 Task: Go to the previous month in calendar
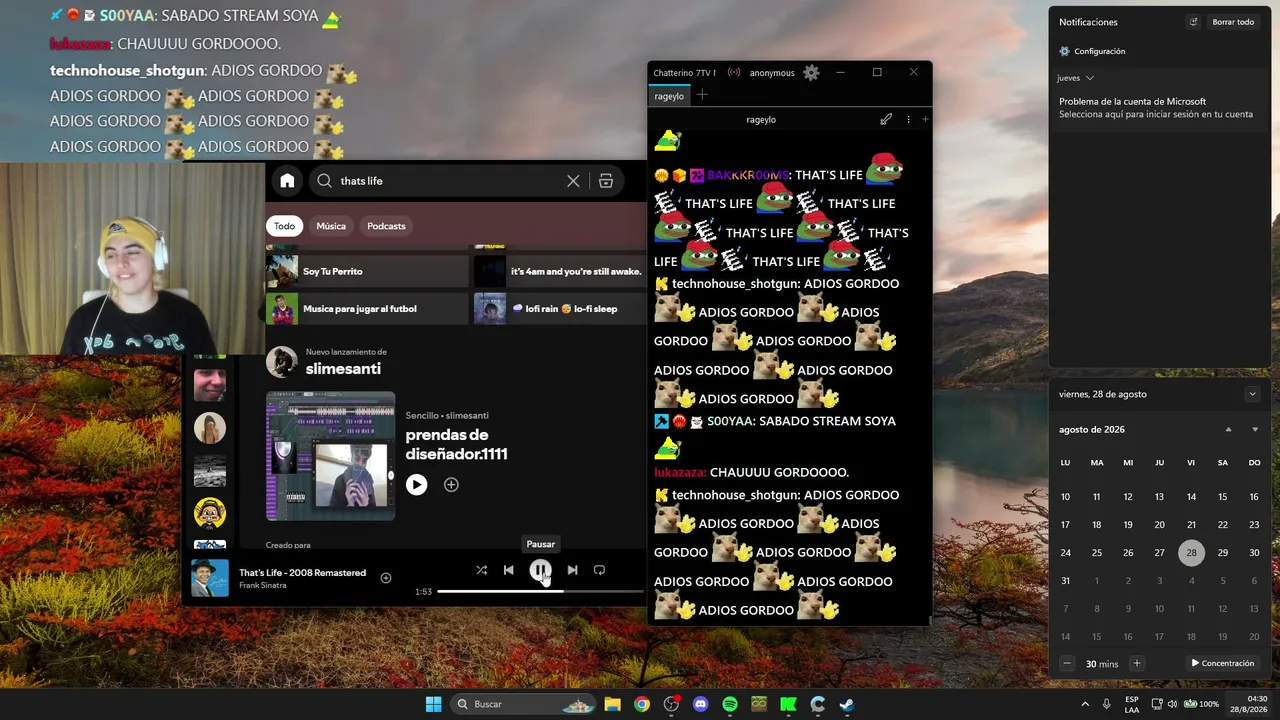pos(1229,430)
